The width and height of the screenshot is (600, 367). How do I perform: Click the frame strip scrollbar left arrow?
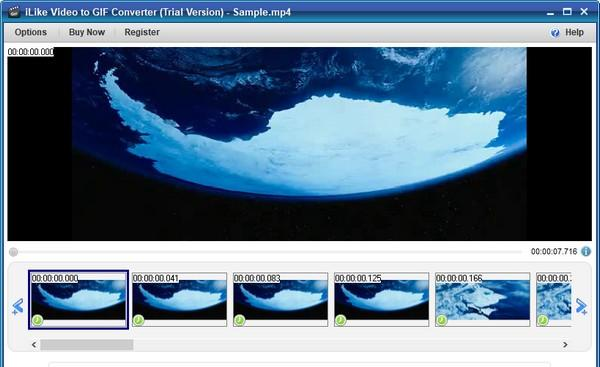point(34,345)
